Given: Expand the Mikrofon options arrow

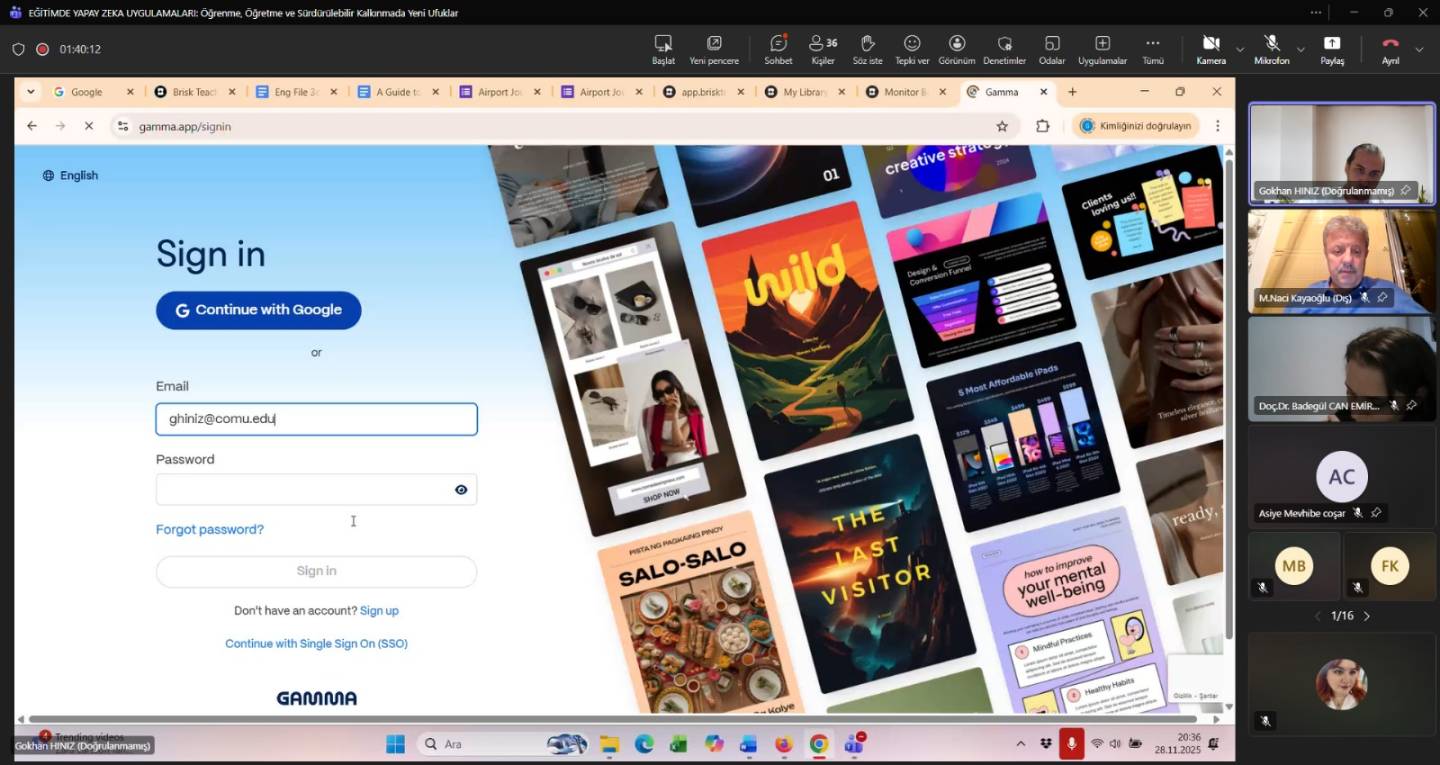Looking at the screenshot, I should pos(1300,49).
